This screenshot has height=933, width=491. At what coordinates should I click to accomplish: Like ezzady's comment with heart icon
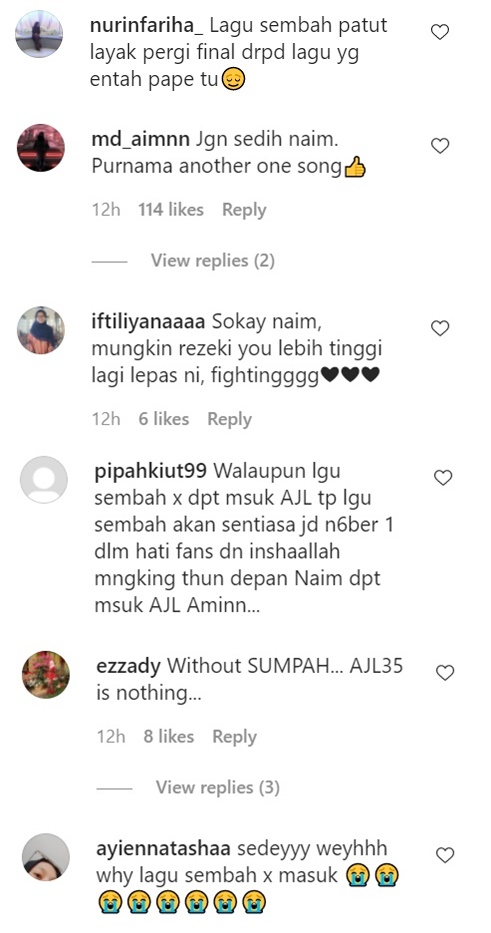click(x=445, y=672)
